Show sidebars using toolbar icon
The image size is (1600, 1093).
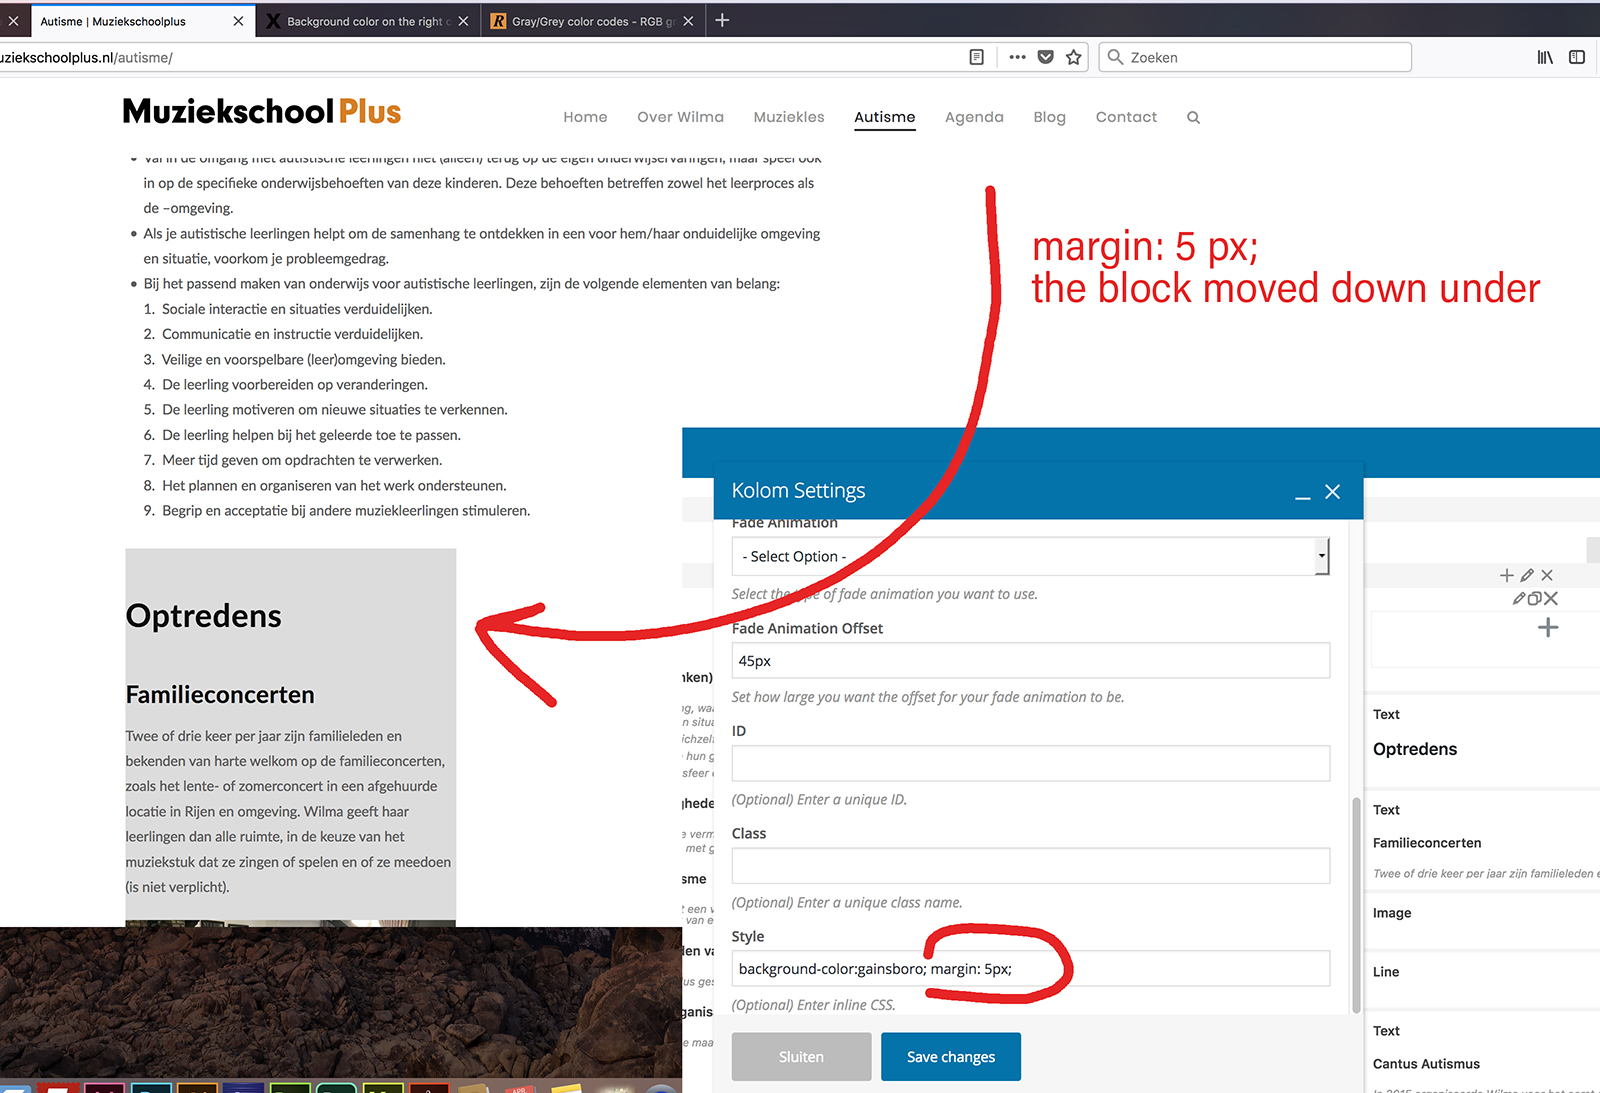[x=1577, y=57]
